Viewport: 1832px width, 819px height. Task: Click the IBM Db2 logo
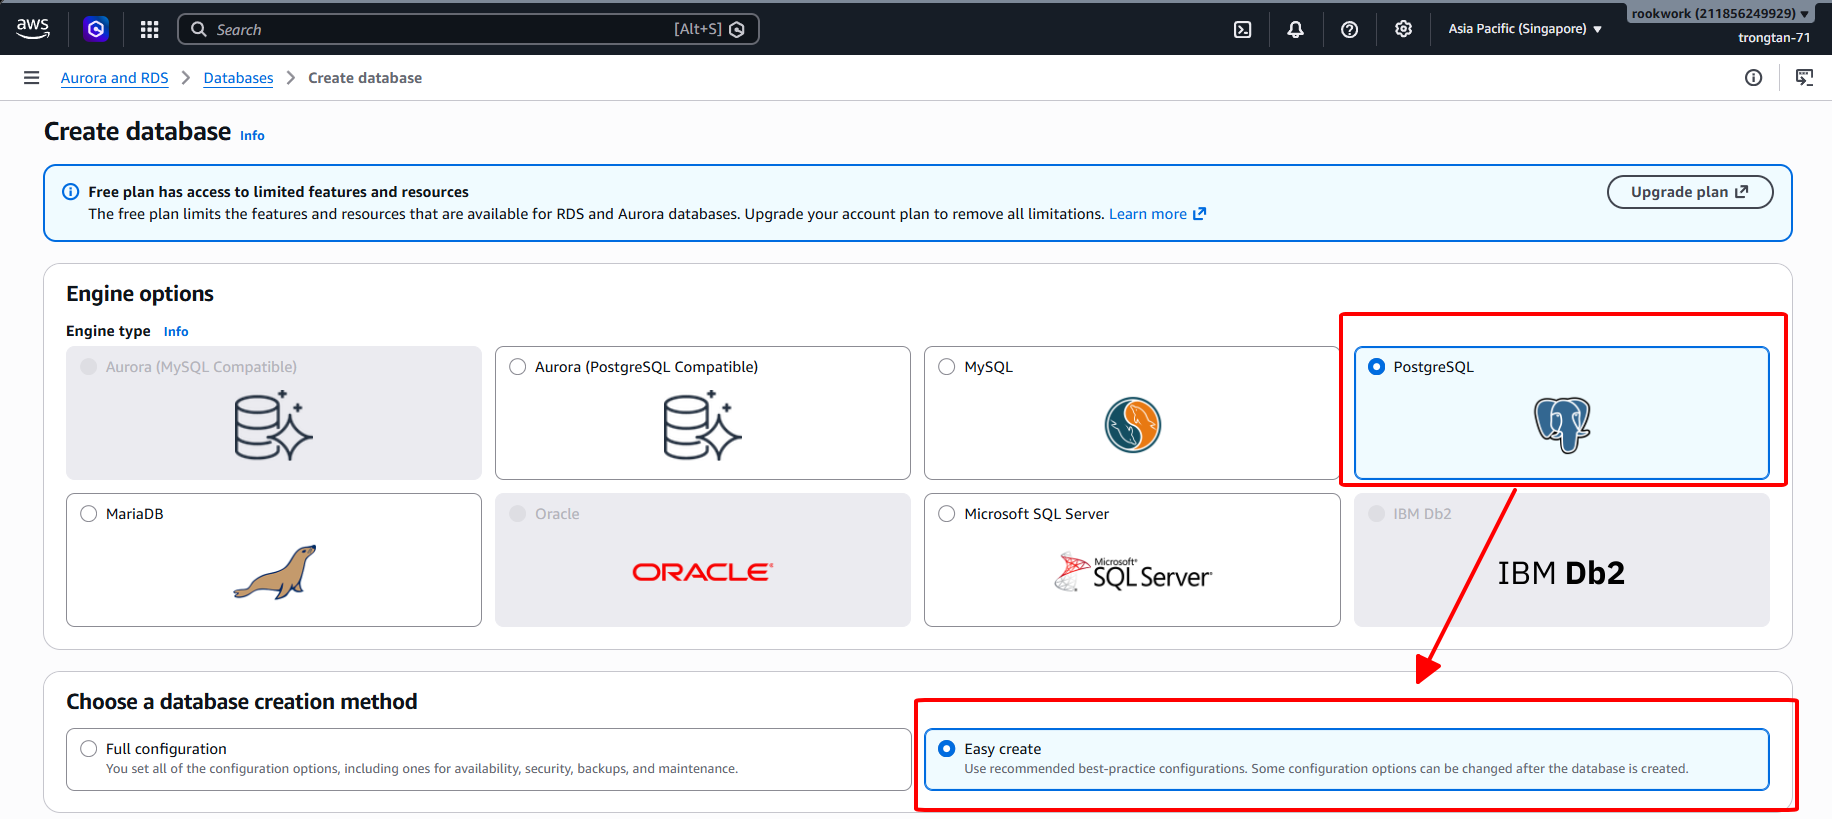(1561, 573)
